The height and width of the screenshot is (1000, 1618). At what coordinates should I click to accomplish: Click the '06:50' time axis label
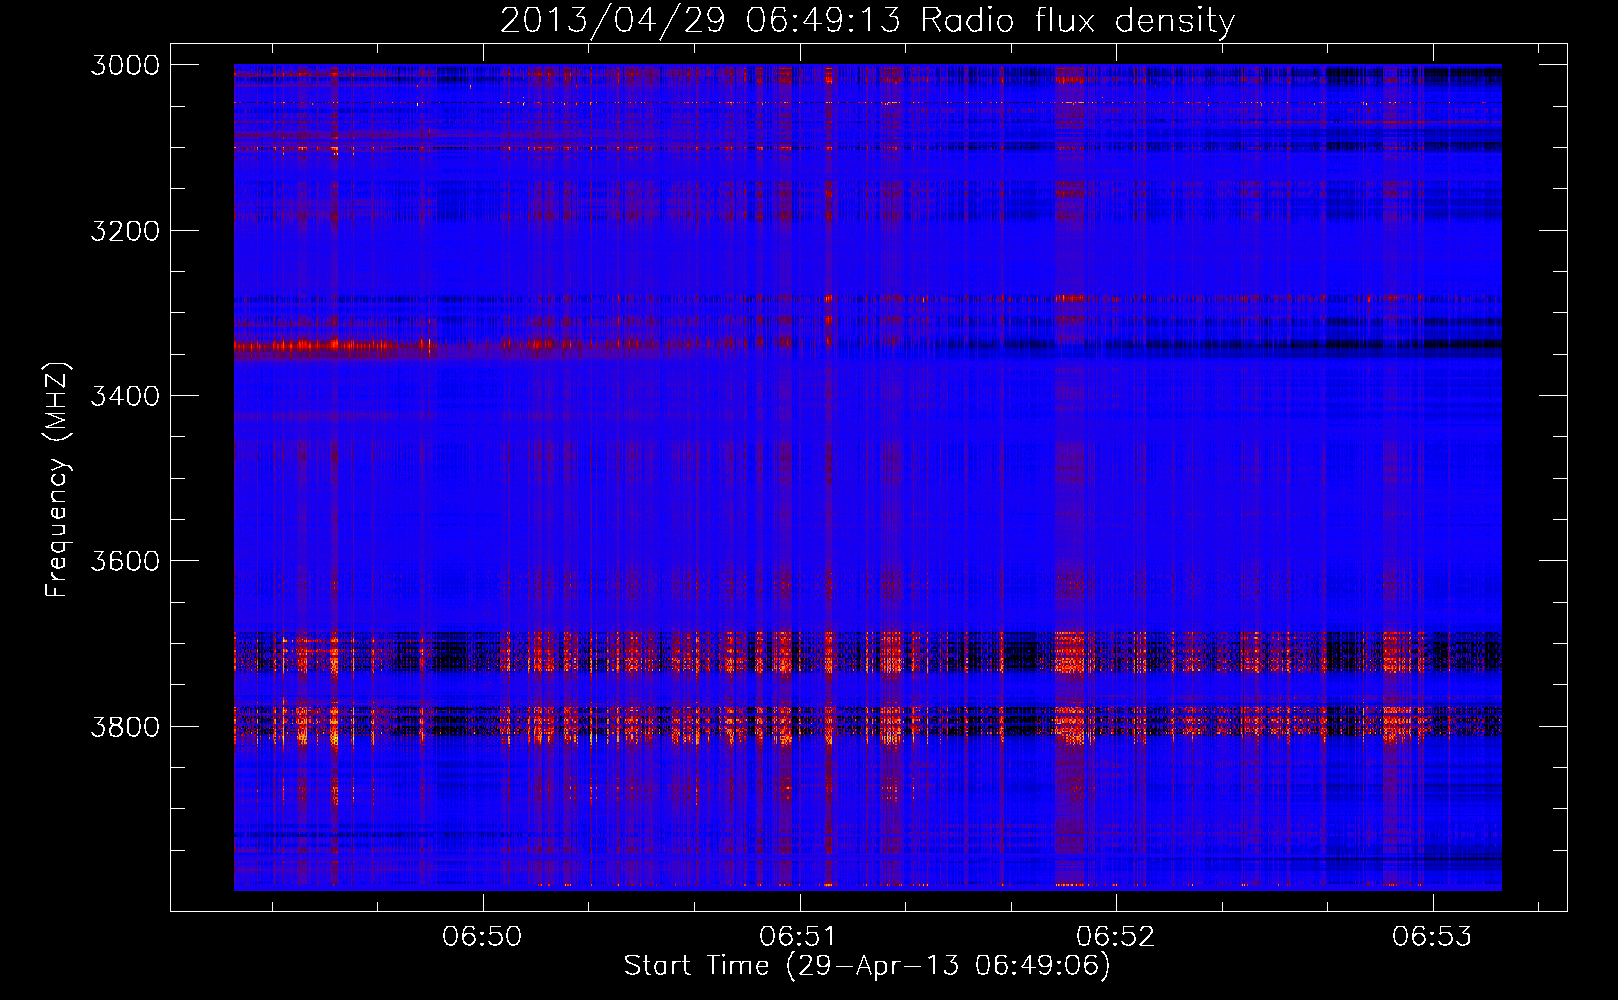483,936
